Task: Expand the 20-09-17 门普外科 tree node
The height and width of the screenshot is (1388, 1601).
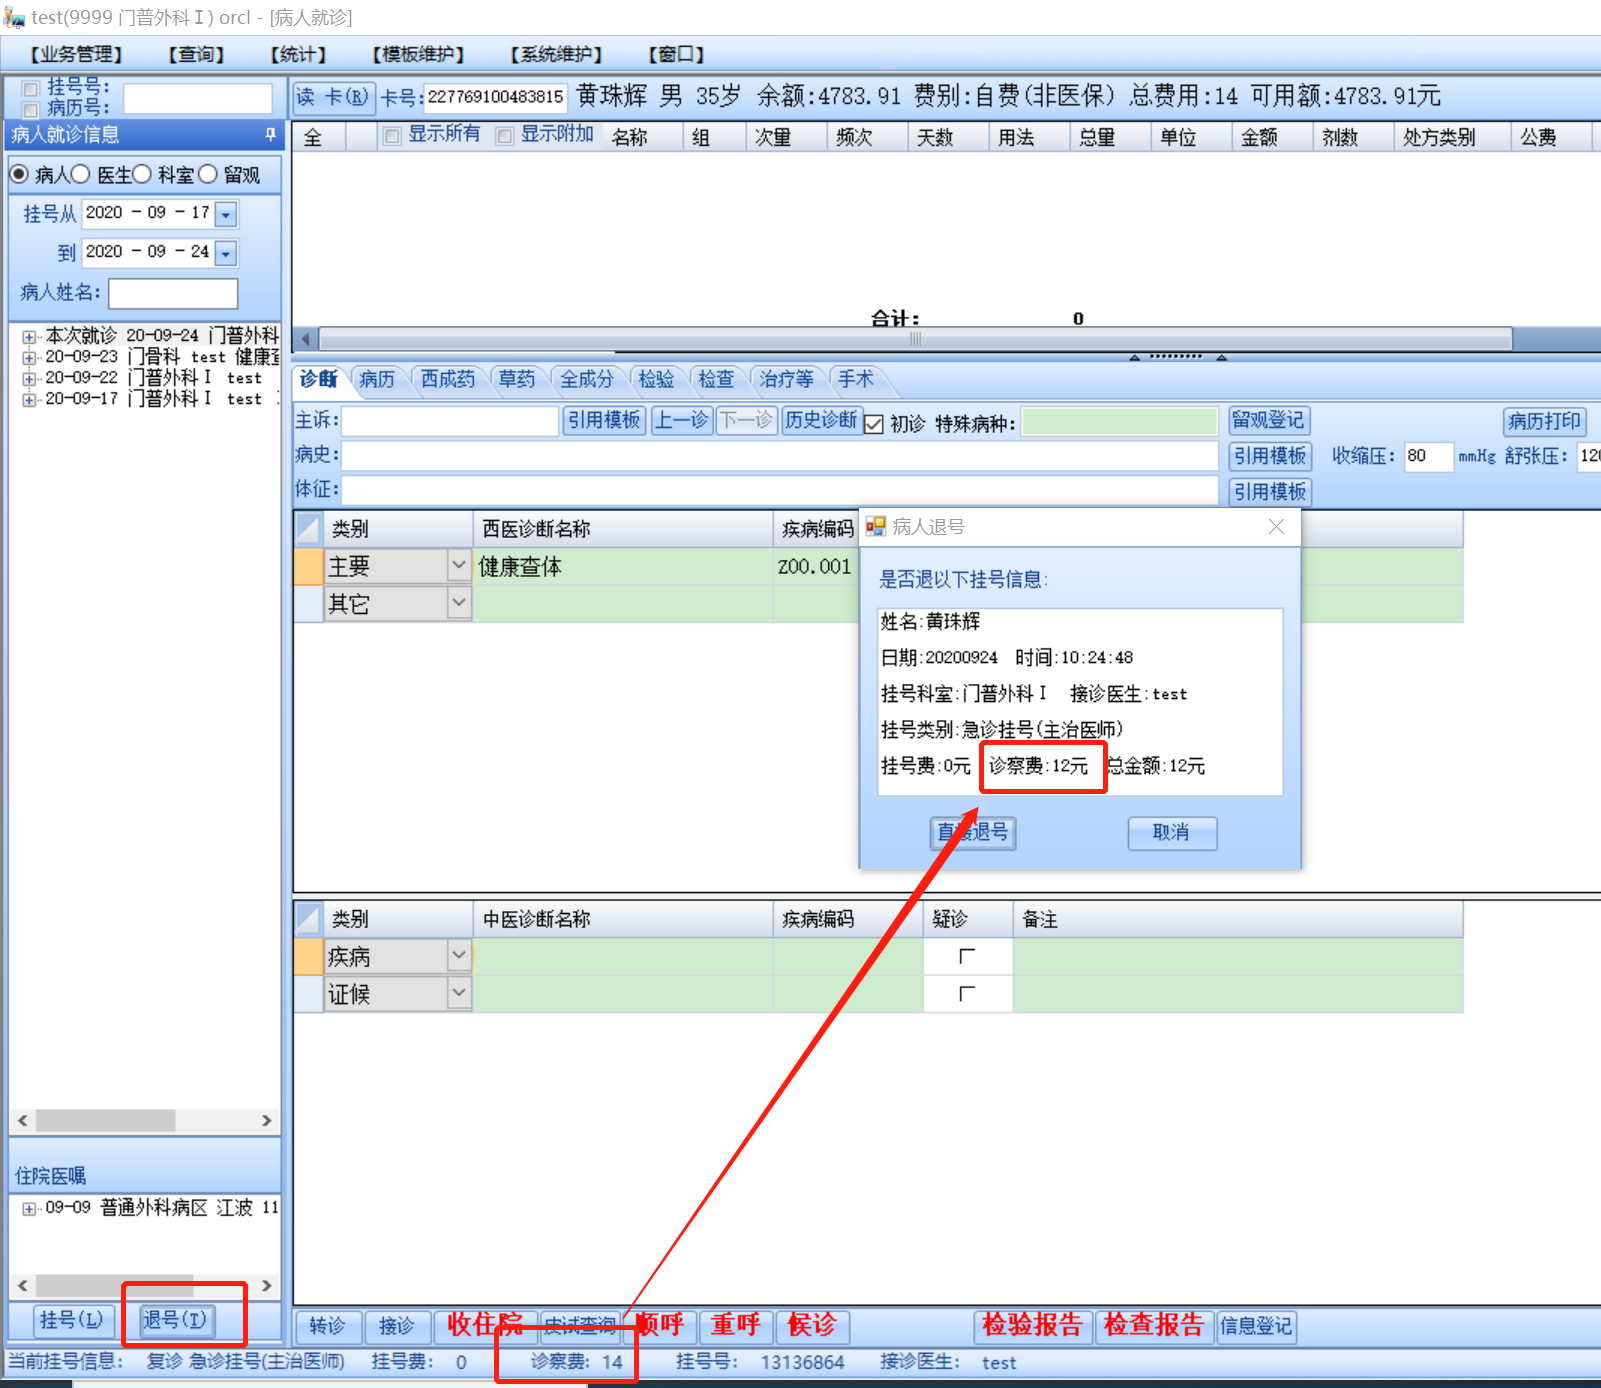Action: 29,400
